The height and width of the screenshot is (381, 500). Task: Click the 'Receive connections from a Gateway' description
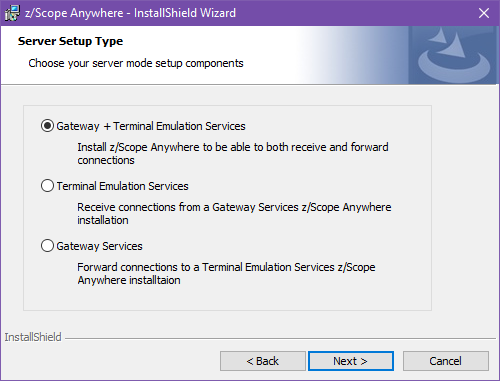(234, 214)
